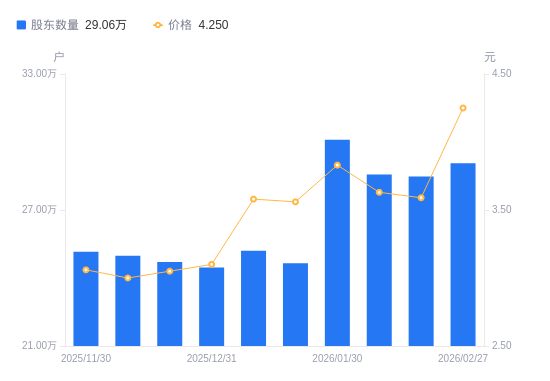Click the 2025/12/31 axis date label

(212, 358)
